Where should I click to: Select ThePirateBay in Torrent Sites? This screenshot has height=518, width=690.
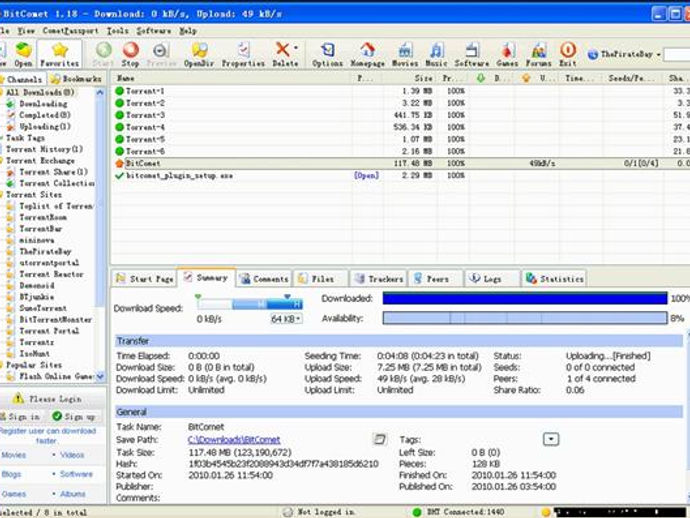click(45, 251)
